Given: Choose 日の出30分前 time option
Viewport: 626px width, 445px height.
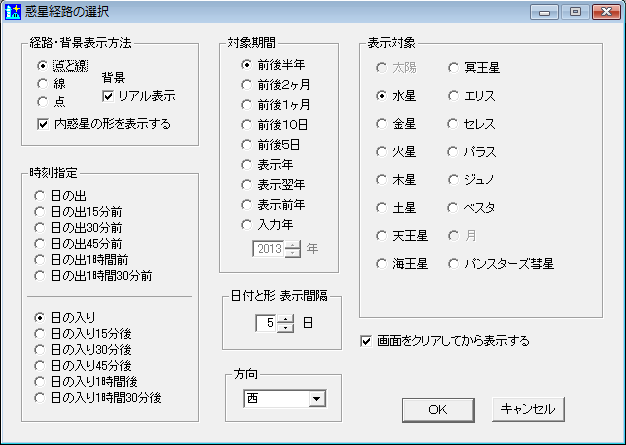Looking at the screenshot, I should pyautogui.click(x=39, y=227).
